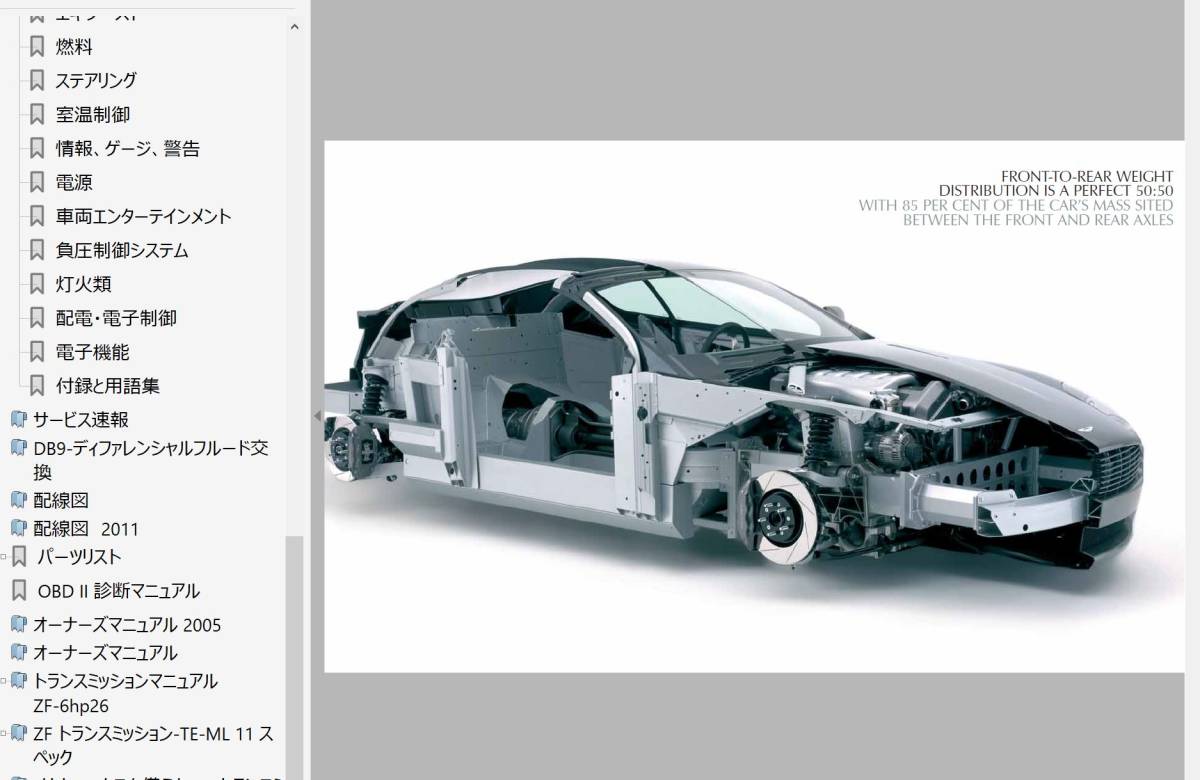The image size is (1200, 780).
Task: Open ZF トランスミッション-TE-ML 11 スペック bookmark
Action: tap(153, 745)
